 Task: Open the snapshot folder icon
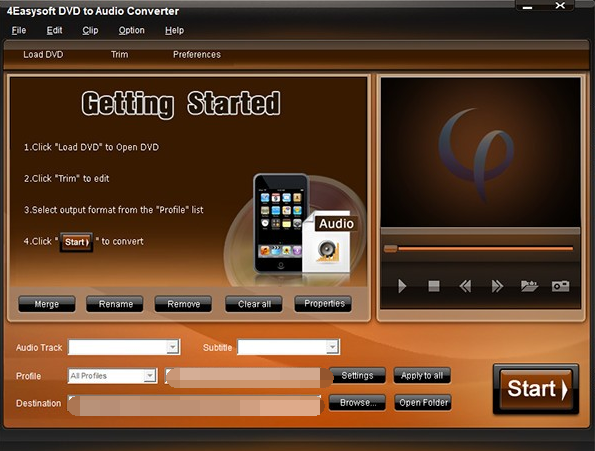(x=529, y=286)
